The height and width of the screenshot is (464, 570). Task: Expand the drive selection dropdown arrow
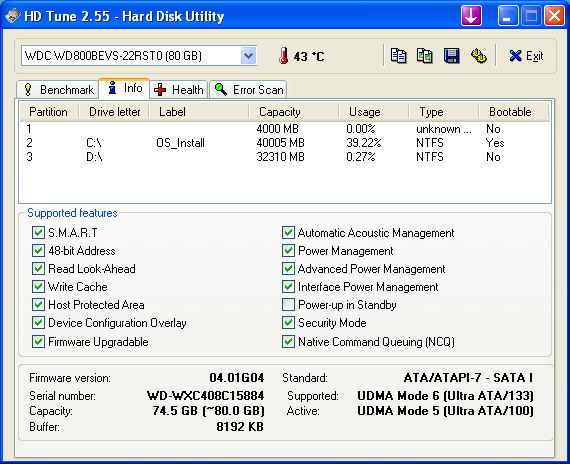[x=248, y=56]
